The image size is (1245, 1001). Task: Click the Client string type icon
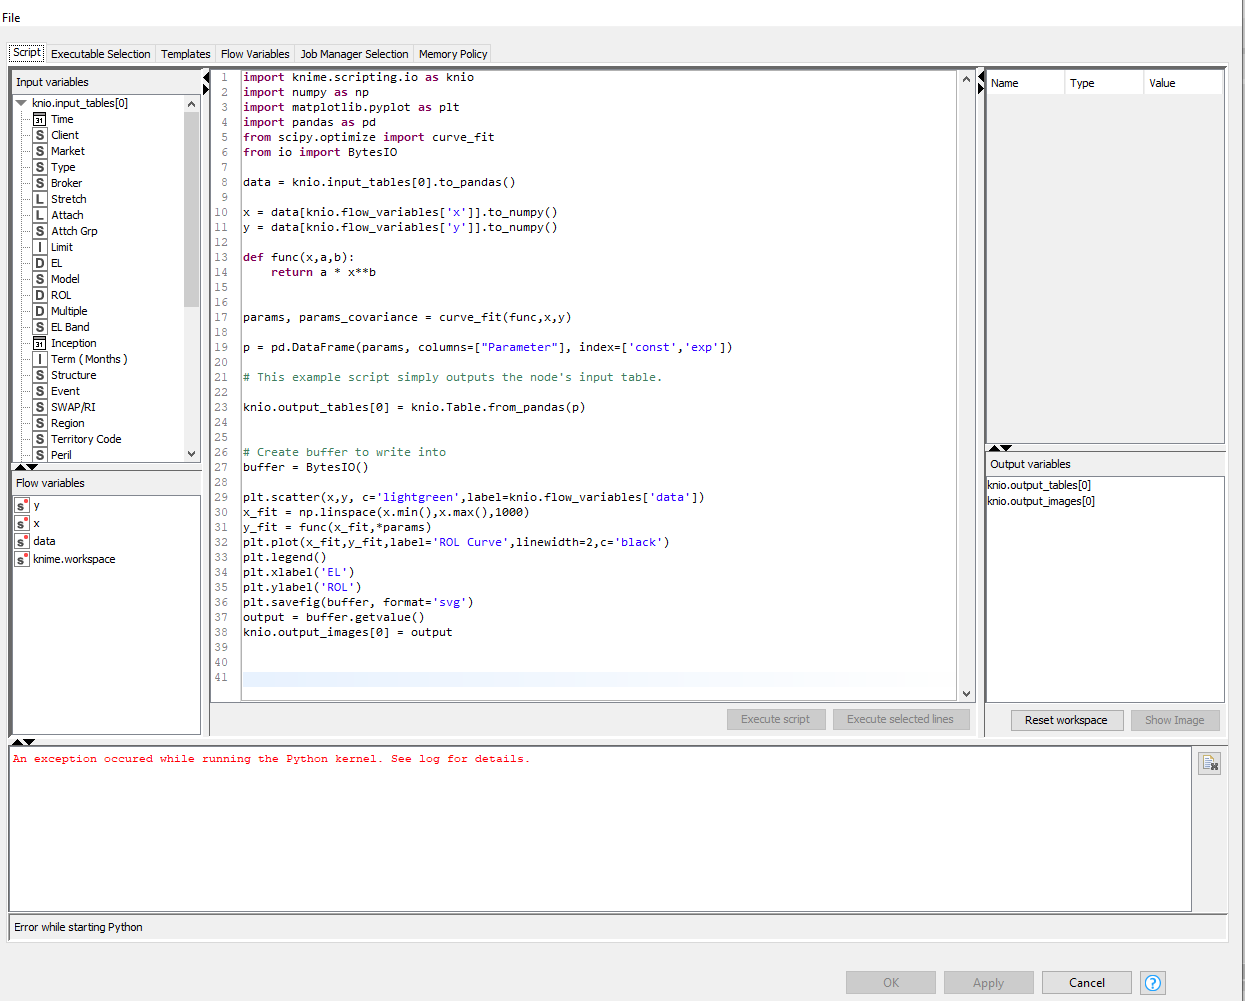[39, 135]
